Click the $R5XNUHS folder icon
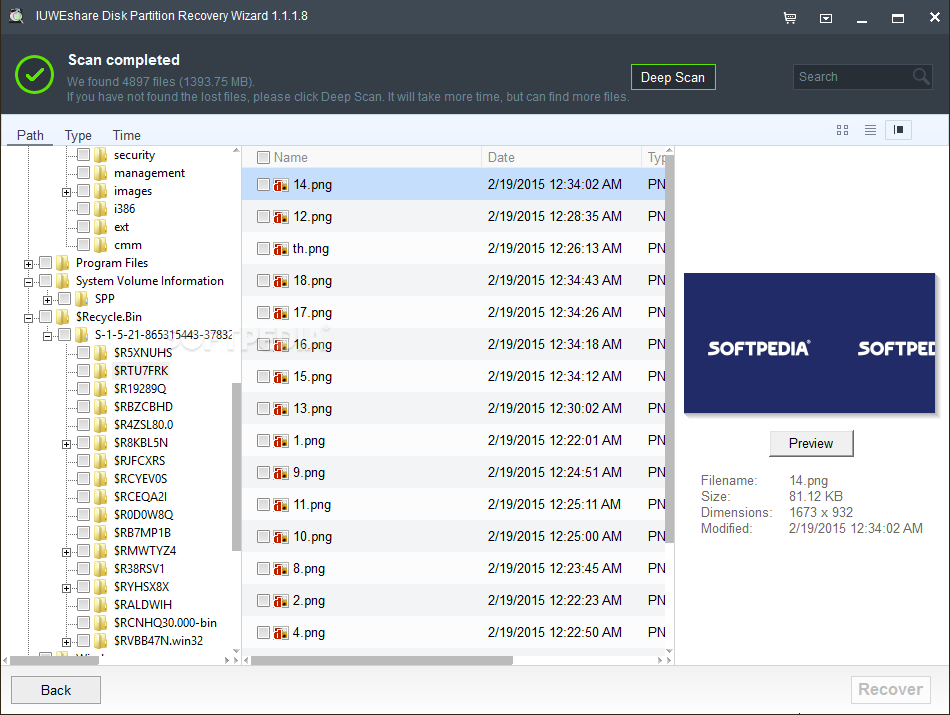Screen dimensions: 950x715 pos(101,353)
